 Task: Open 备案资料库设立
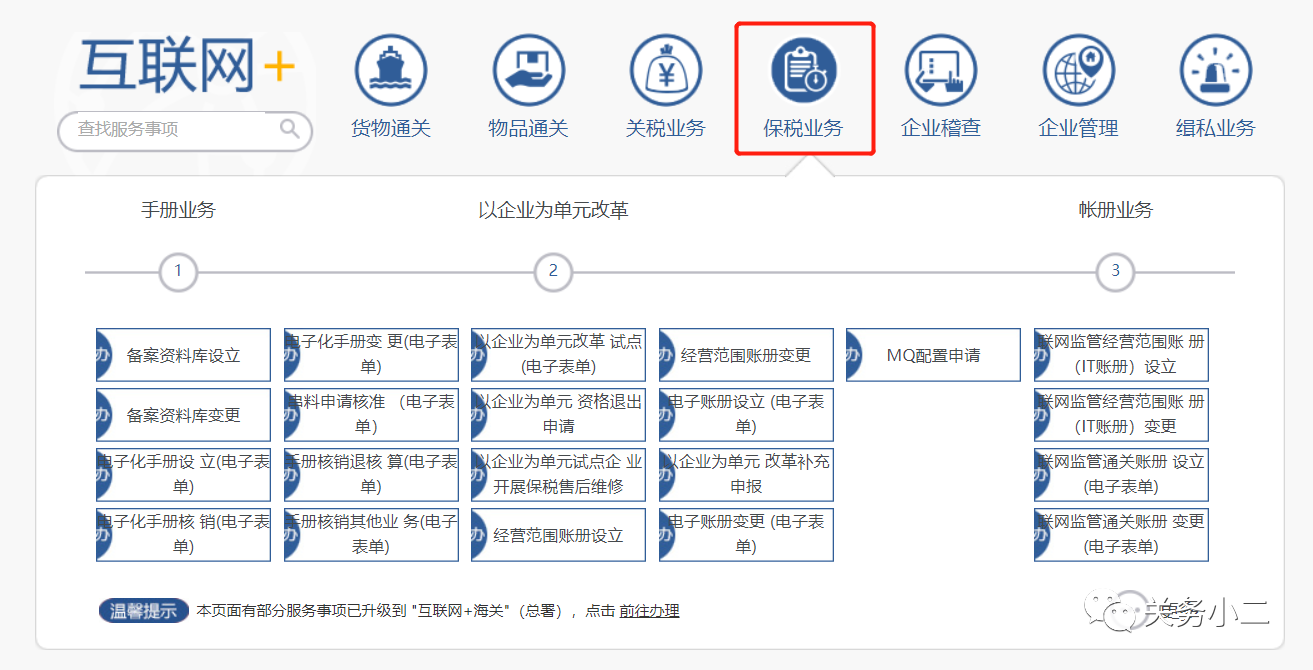click(183, 355)
